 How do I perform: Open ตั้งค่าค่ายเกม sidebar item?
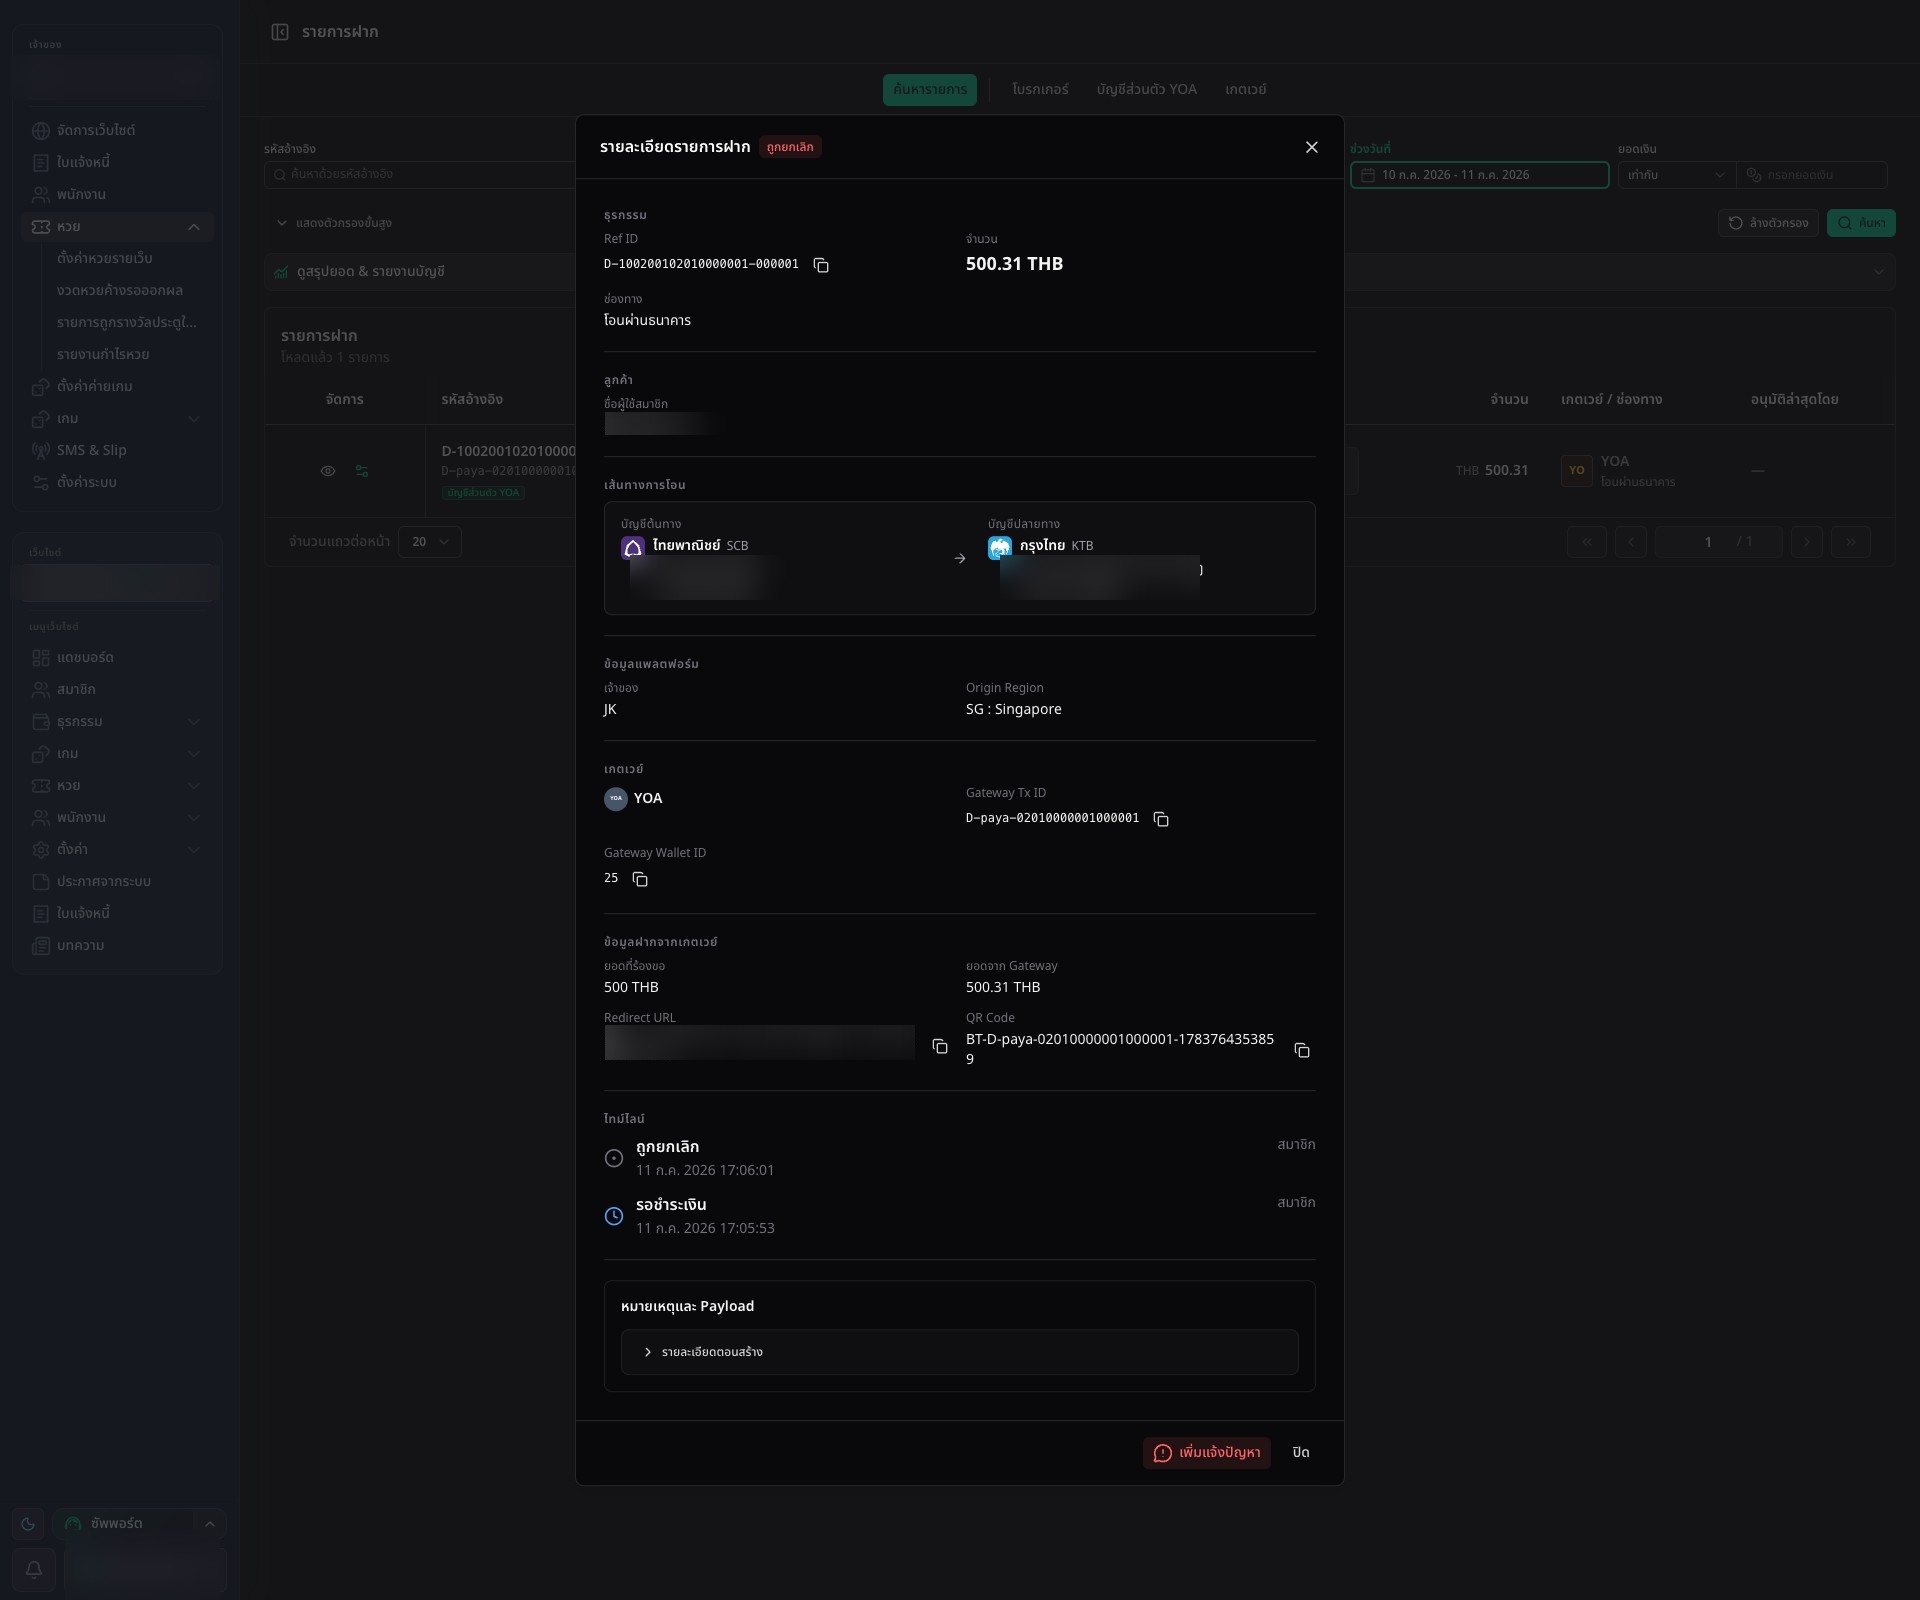(x=117, y=386)
